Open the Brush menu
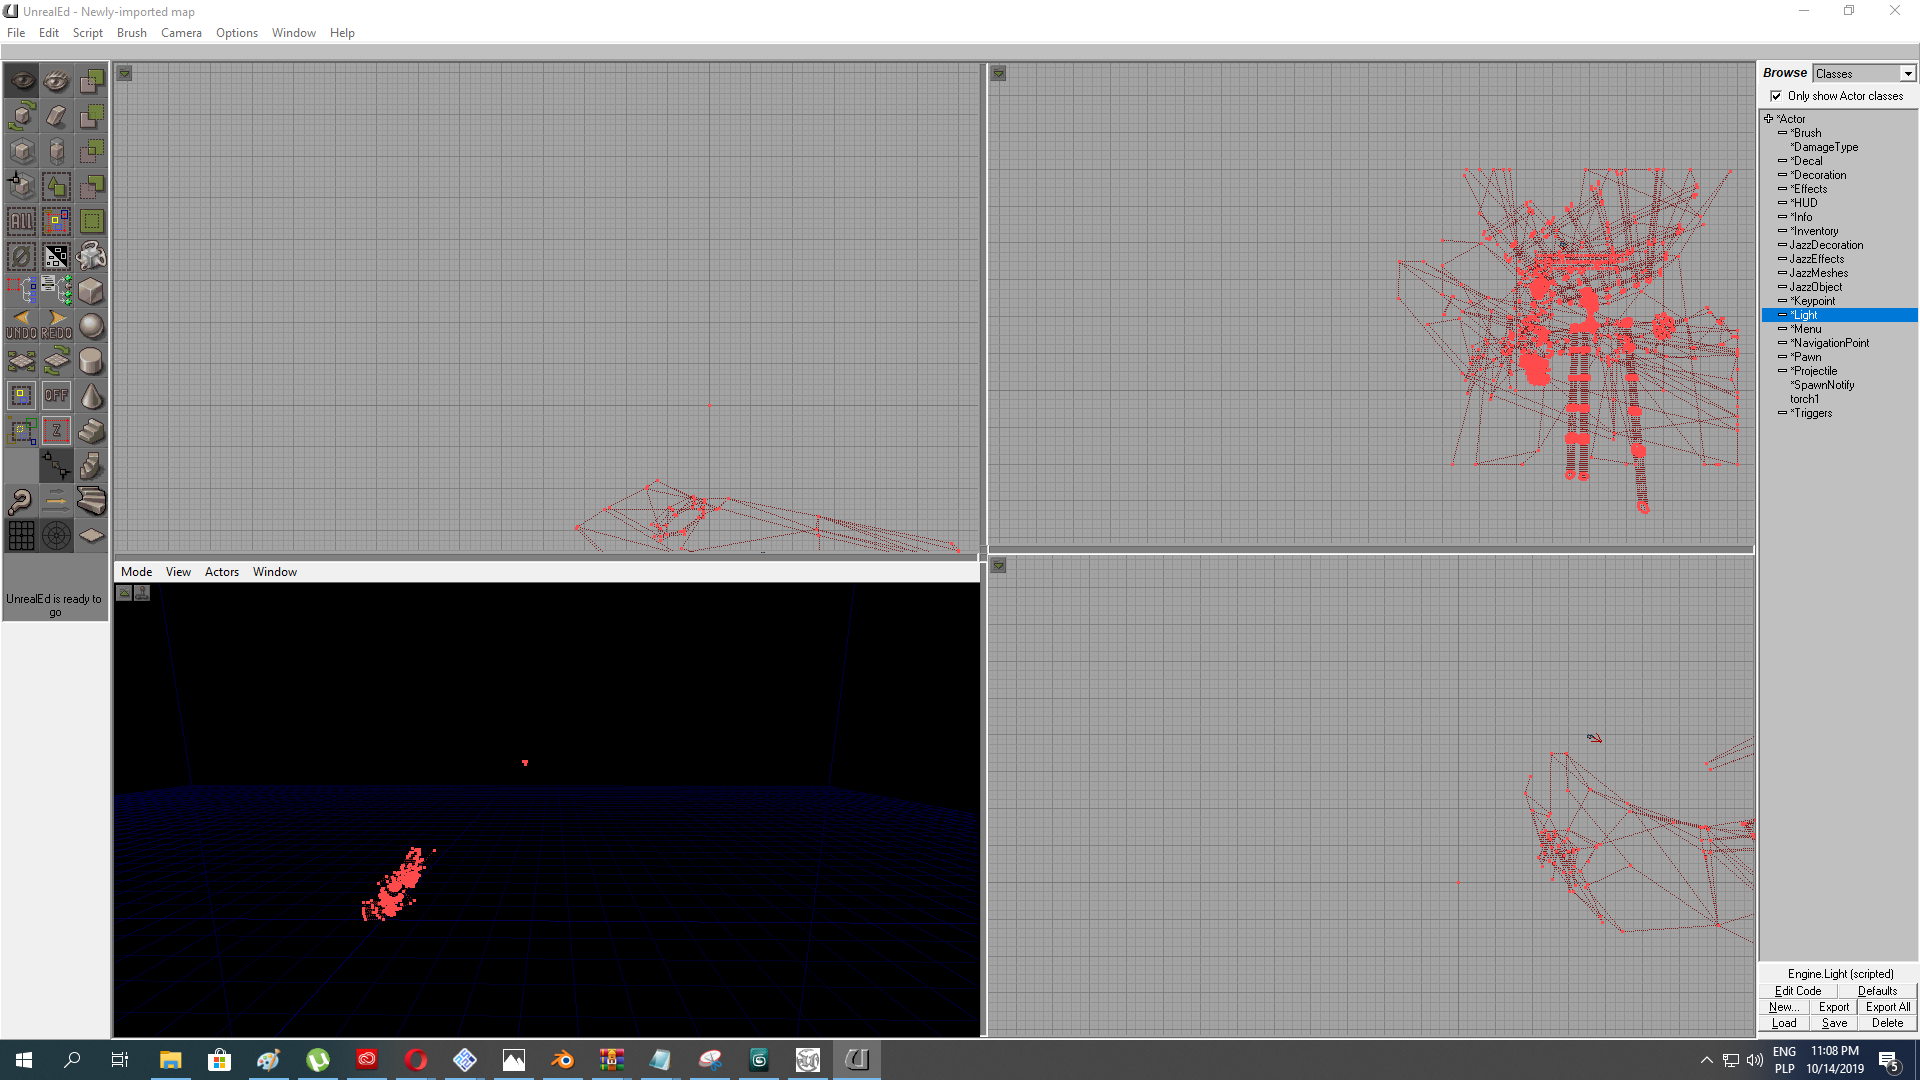Image resolution: width=1920 pixels, height=1080 pixels. 131,33
